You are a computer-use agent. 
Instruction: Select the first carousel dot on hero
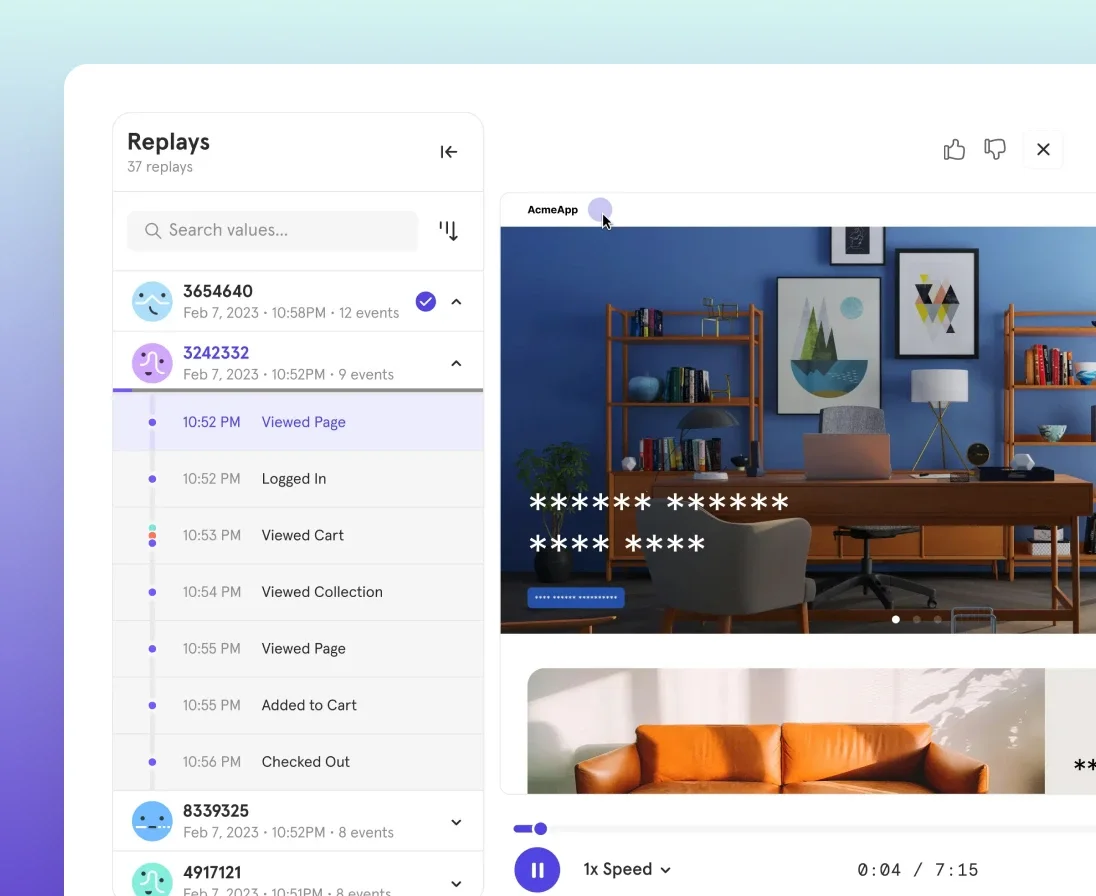pos(895,619)
